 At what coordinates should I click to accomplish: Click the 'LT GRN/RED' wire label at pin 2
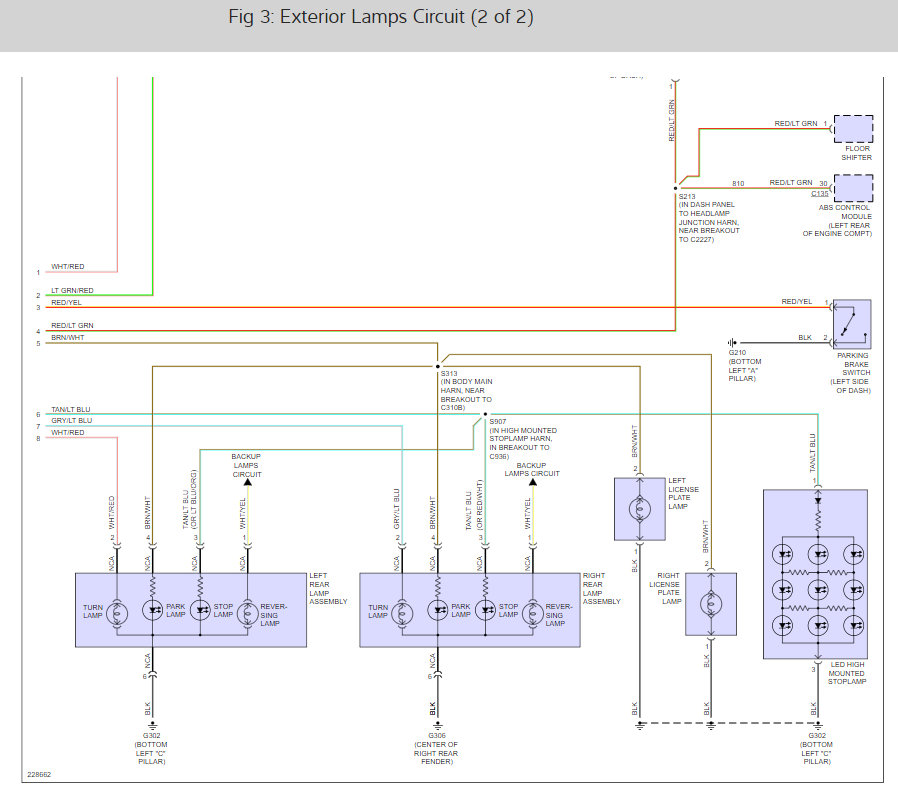[72, 290]
